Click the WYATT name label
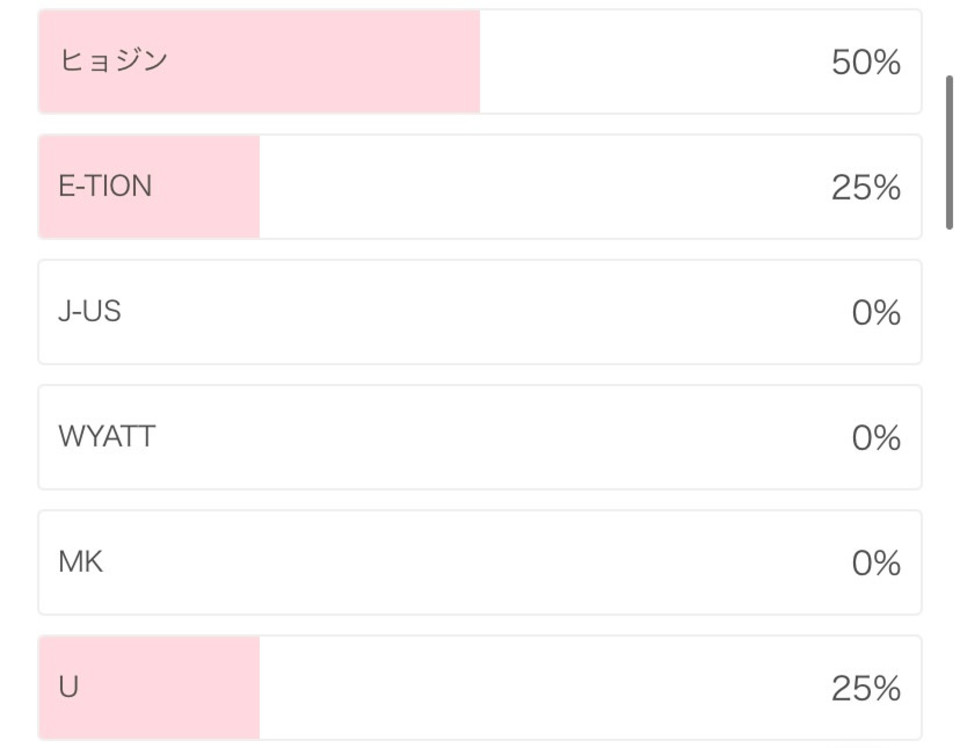This screenshot has height=748, width=960. (x=107, y=437)
